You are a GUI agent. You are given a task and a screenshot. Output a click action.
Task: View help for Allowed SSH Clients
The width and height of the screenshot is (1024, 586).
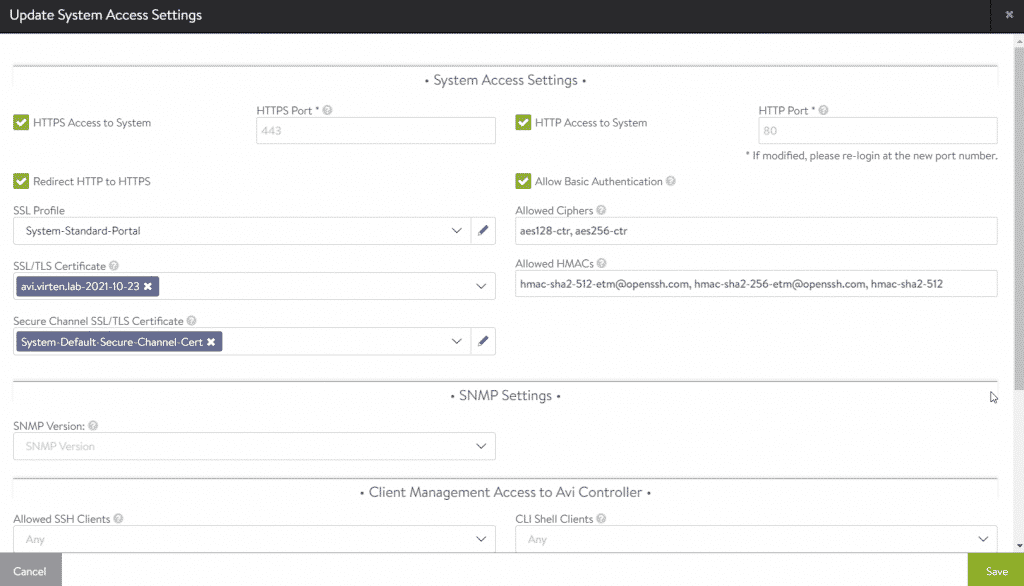117,518
